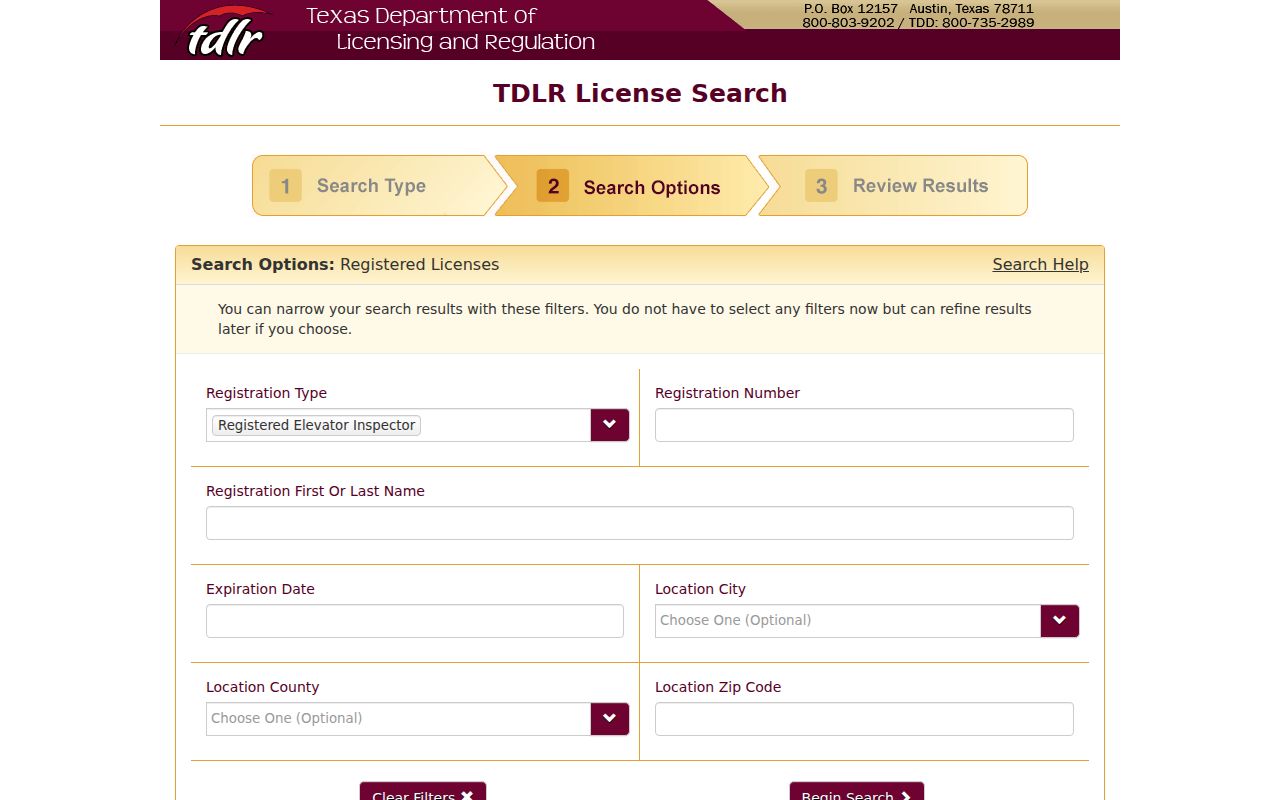Screen dimensions: 1280x800
Task: Click the phone number 800-803-9202 text
Action: point(848,22)
